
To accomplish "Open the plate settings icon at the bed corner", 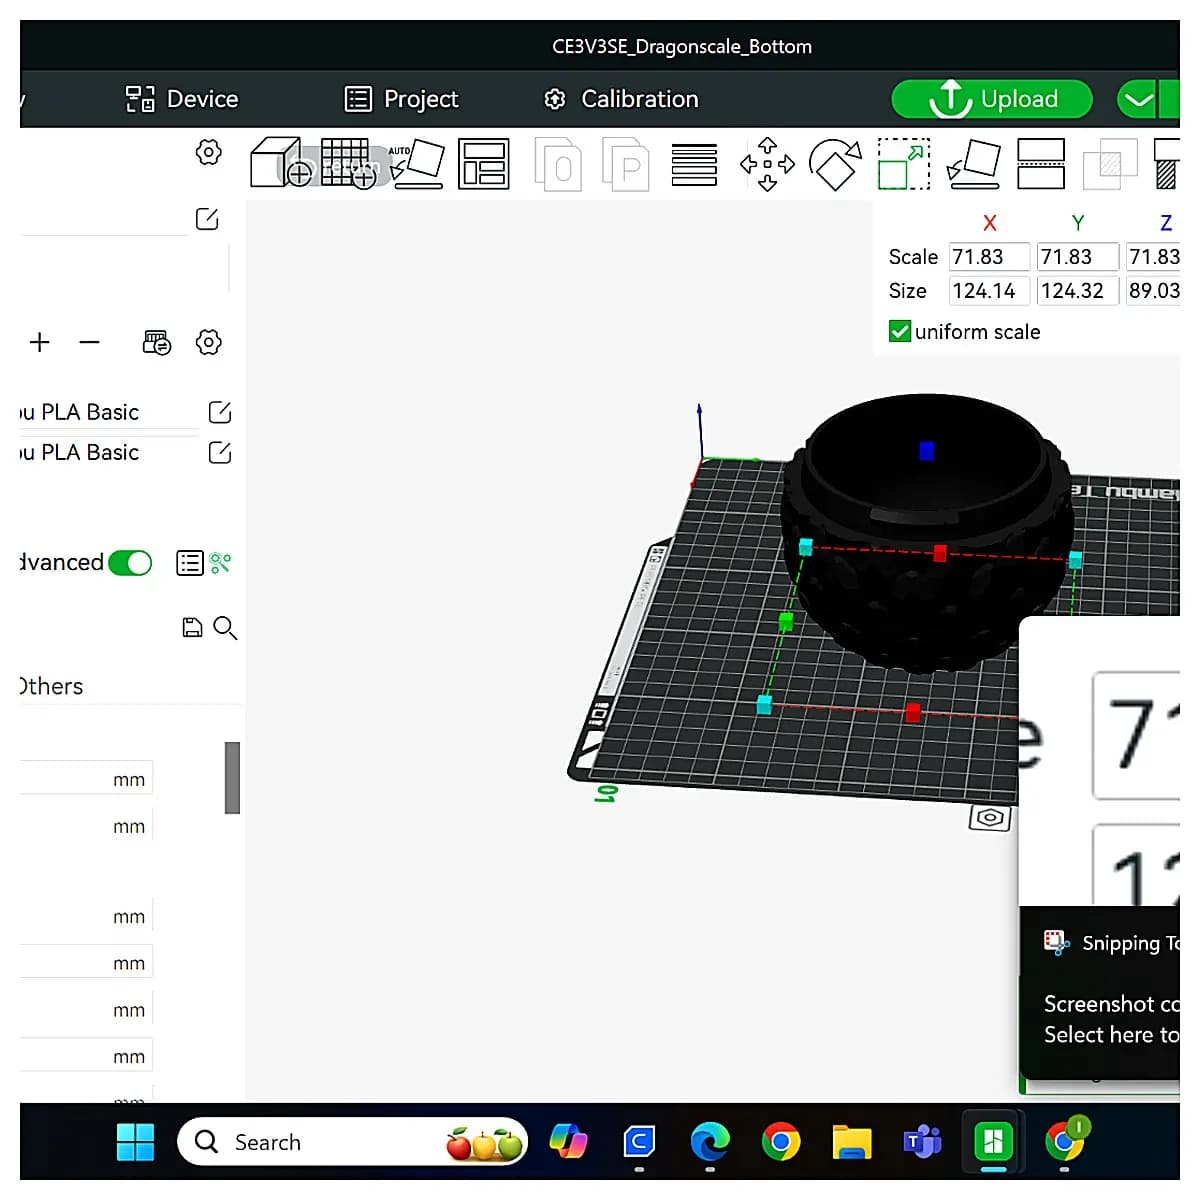I will coord(990,818).
